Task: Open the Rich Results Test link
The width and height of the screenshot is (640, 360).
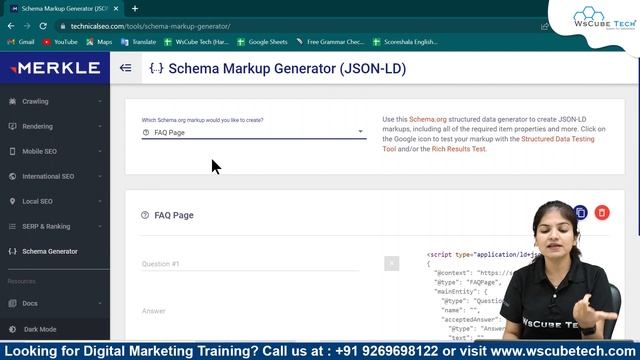Action: click(x=458, y=149)
